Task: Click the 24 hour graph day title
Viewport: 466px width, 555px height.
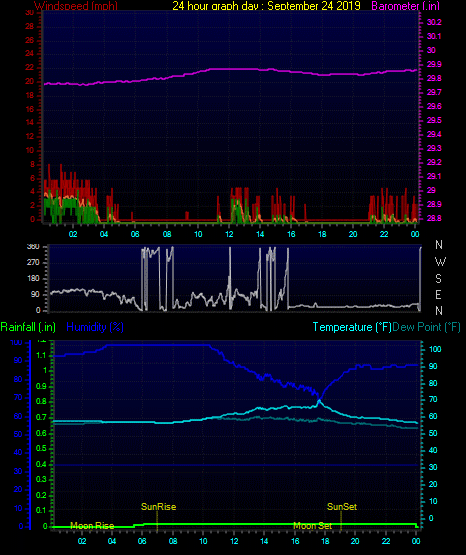Action: click(x=266, y=6)
